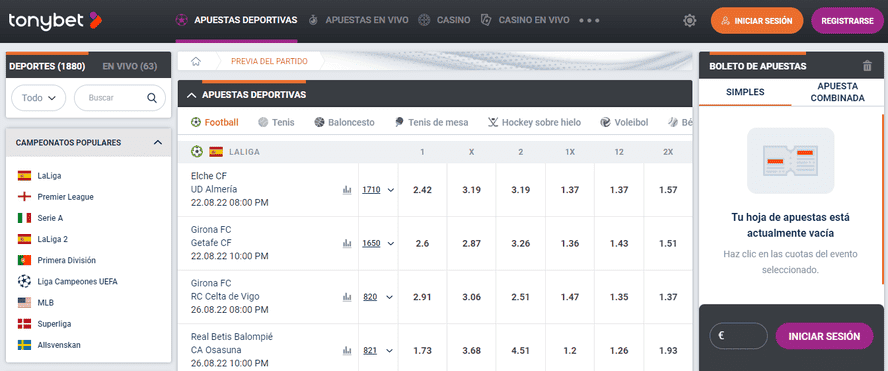Select Tenis de mesa sport filter
The image size is (888, 371).
tap(432, 122)
